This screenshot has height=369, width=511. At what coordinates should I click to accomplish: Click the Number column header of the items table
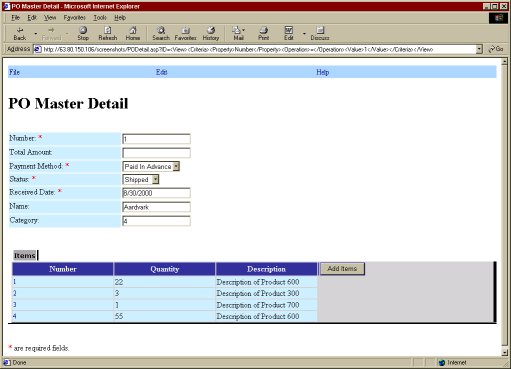point(63,269)
